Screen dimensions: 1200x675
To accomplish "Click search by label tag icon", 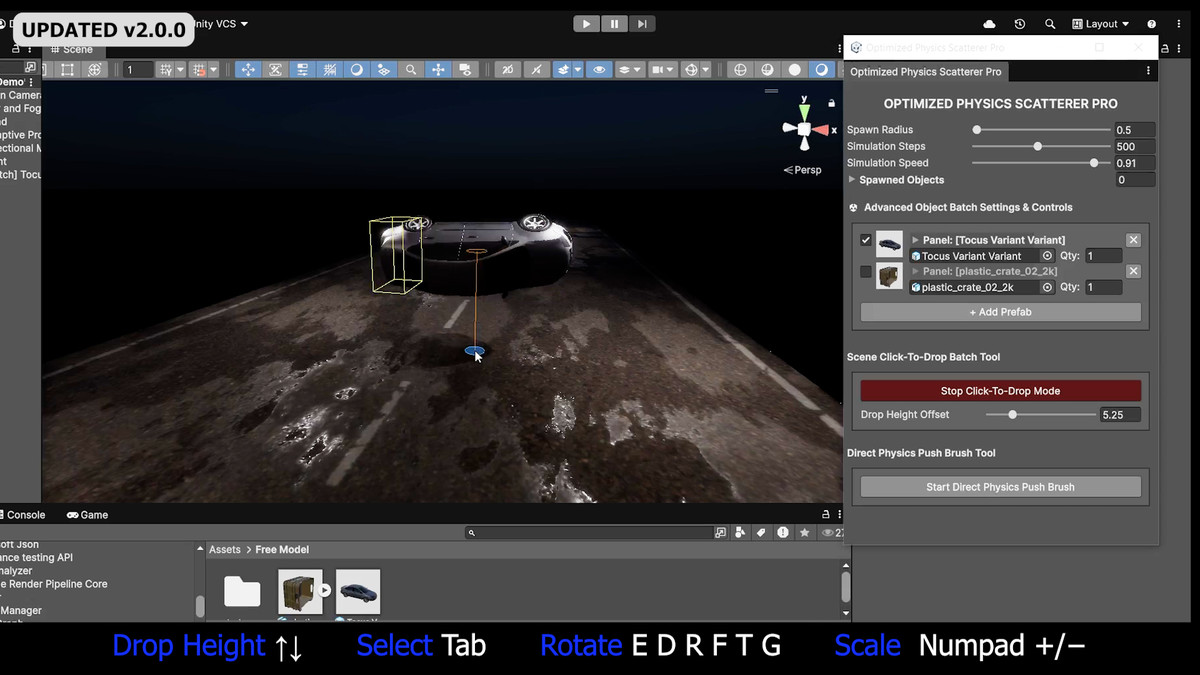I will [x=761, y=533].
